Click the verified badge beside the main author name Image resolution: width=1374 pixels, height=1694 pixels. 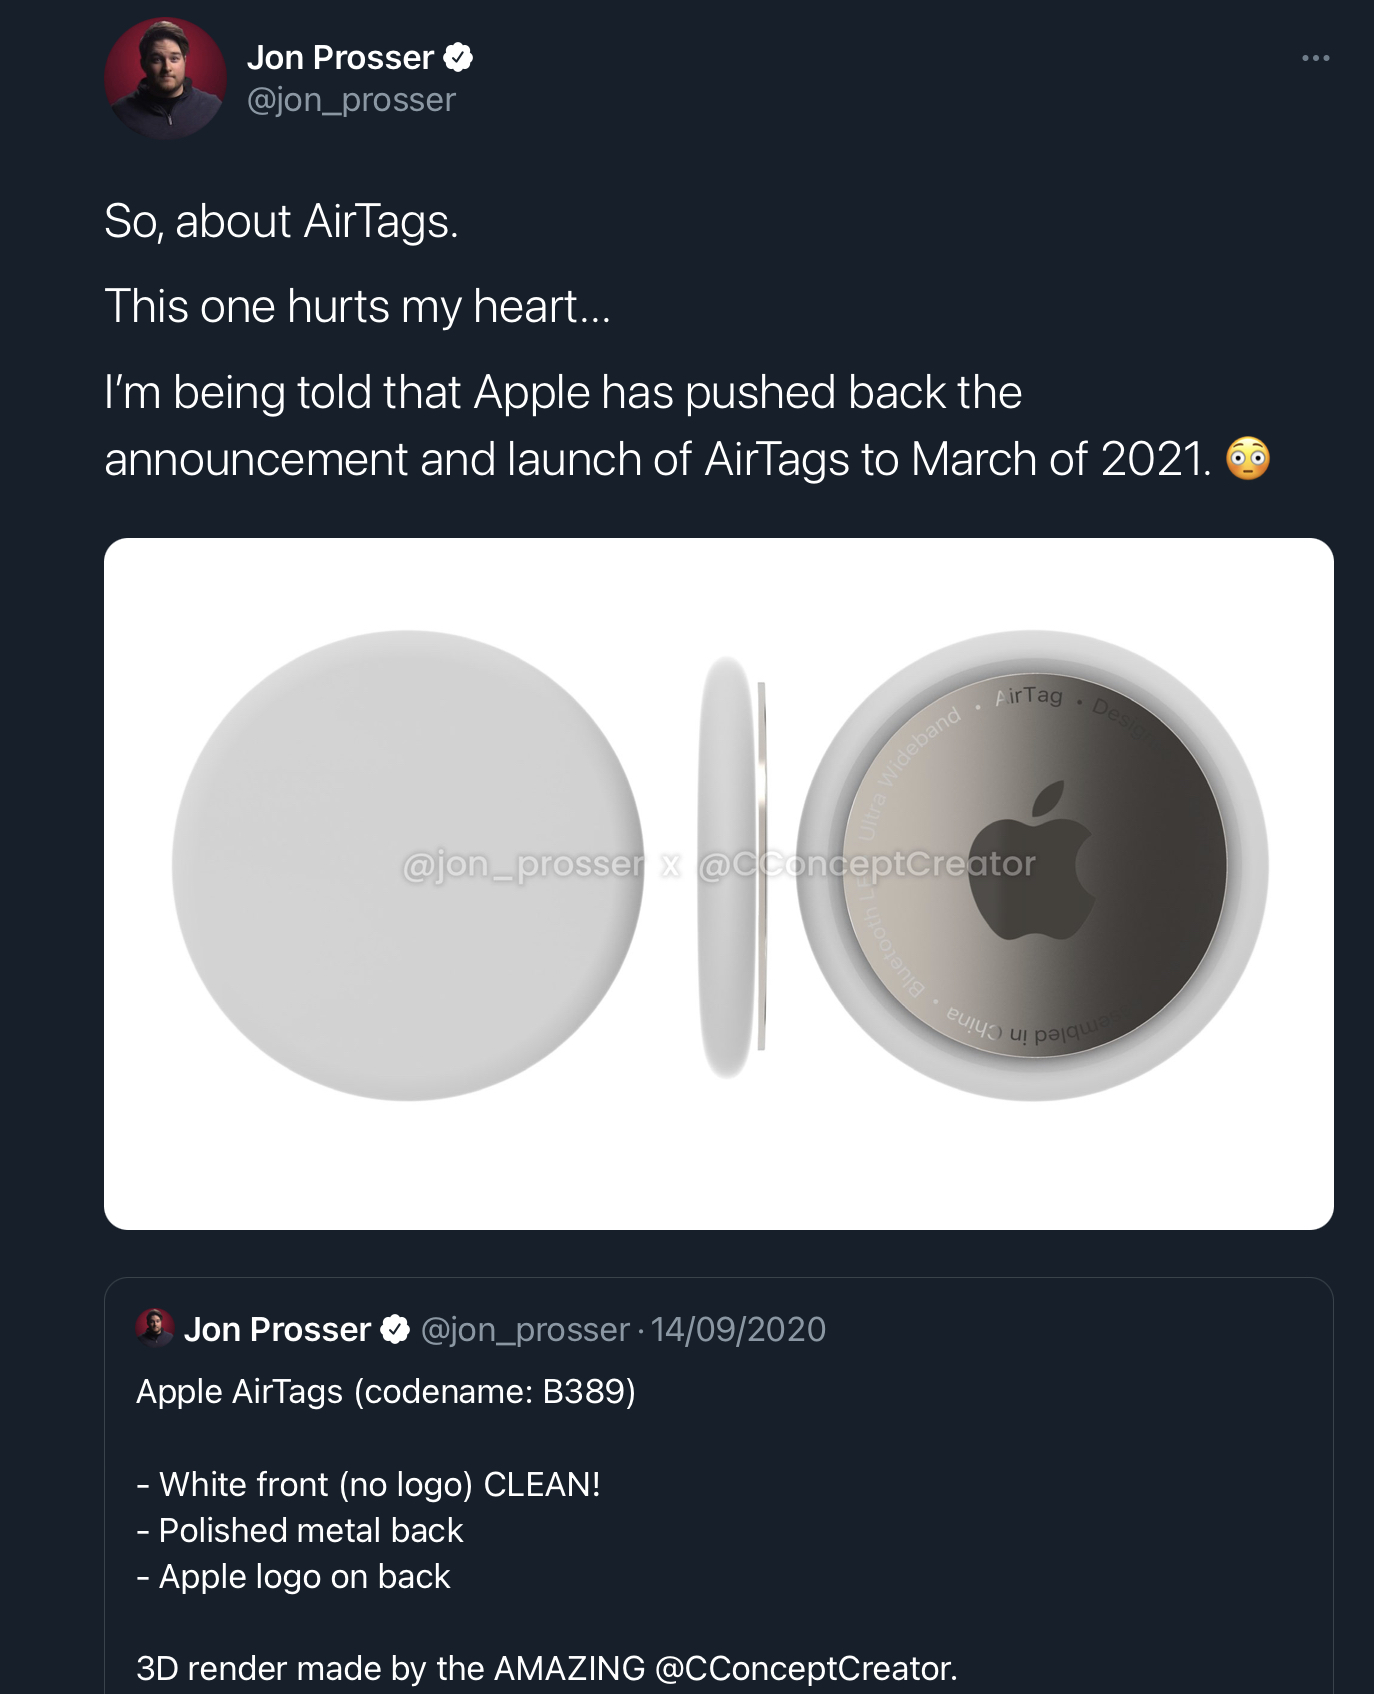coord(458,58)
